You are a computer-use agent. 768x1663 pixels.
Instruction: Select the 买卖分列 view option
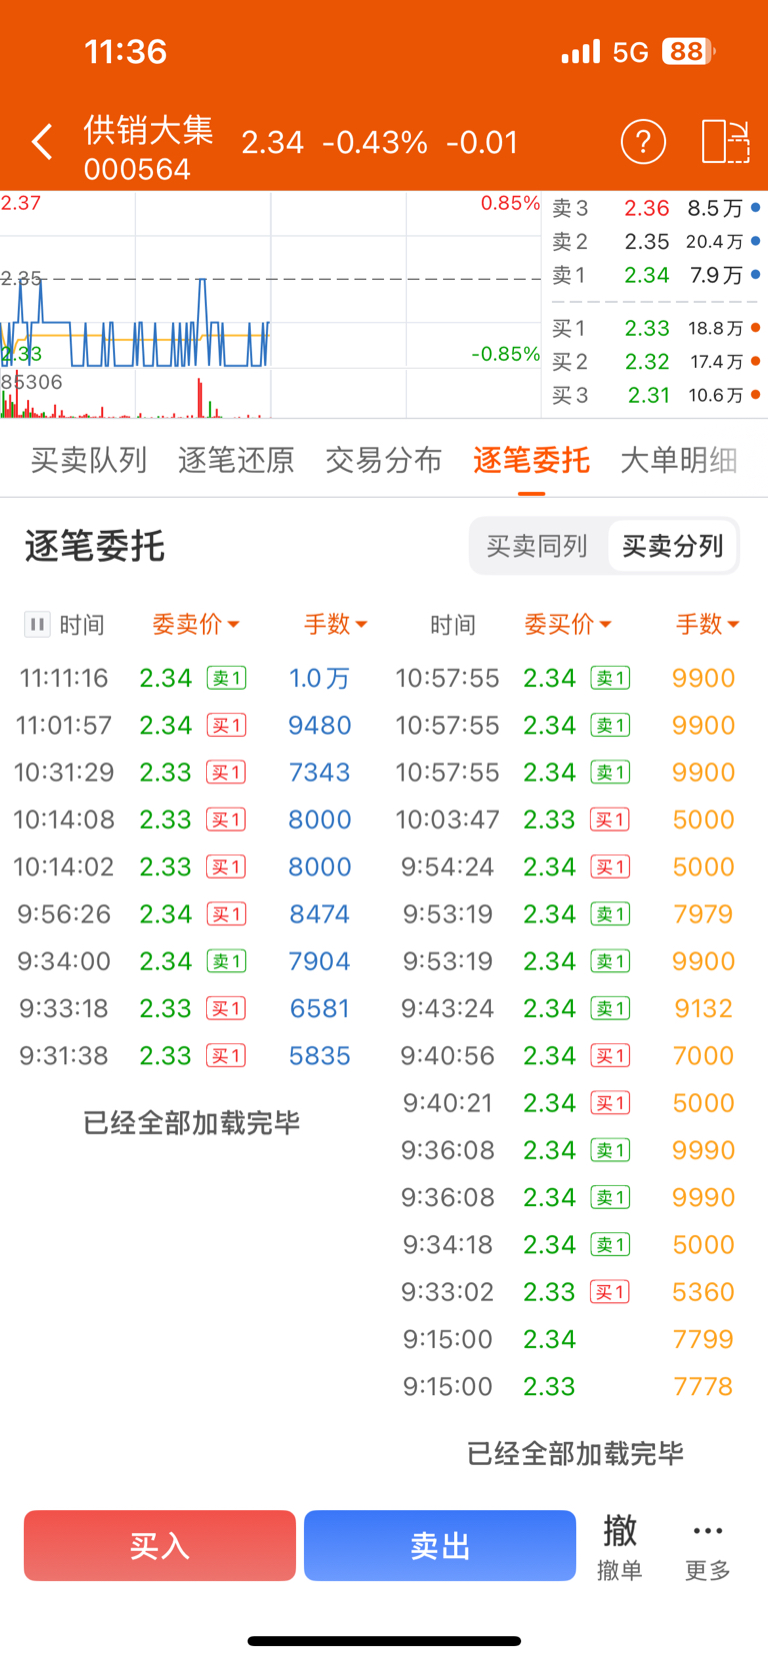(x=672, y=546)
